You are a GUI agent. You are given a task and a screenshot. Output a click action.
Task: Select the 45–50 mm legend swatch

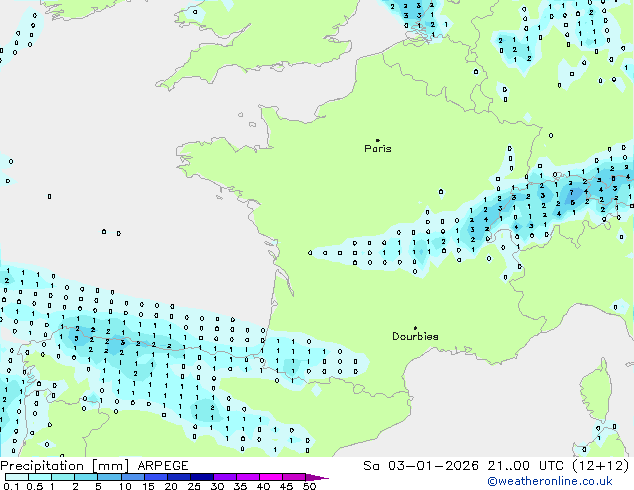[294, 477]
